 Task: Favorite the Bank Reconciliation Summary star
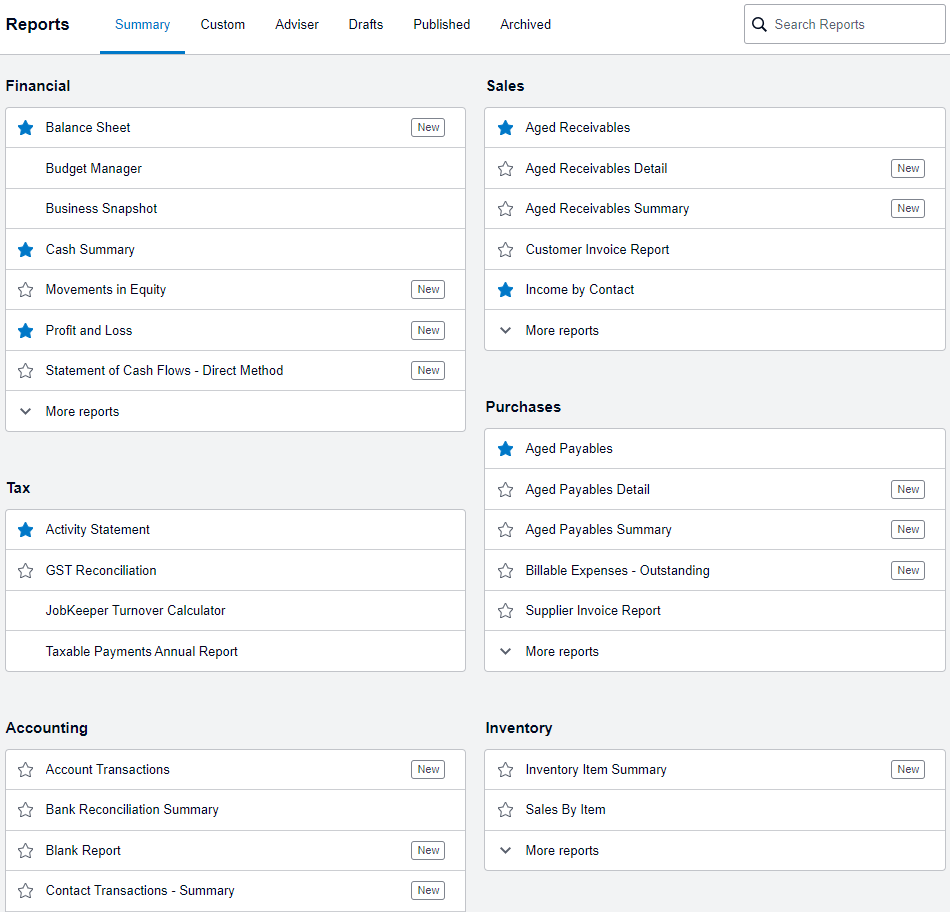(25, 810)
